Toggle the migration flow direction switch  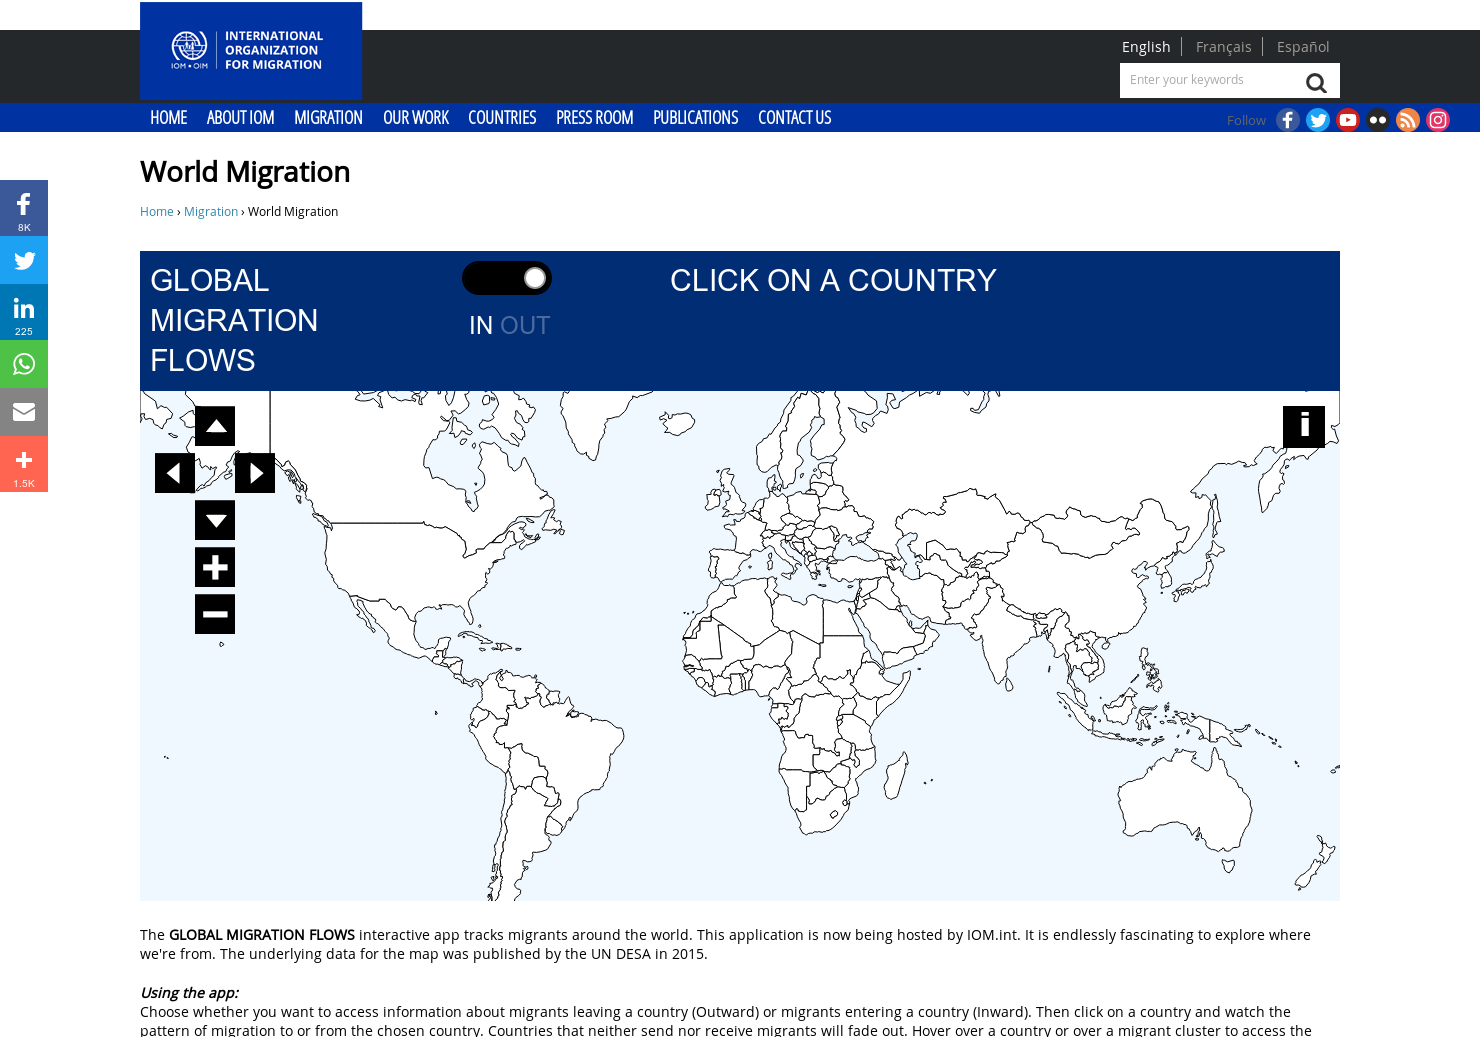click(507, 277)
